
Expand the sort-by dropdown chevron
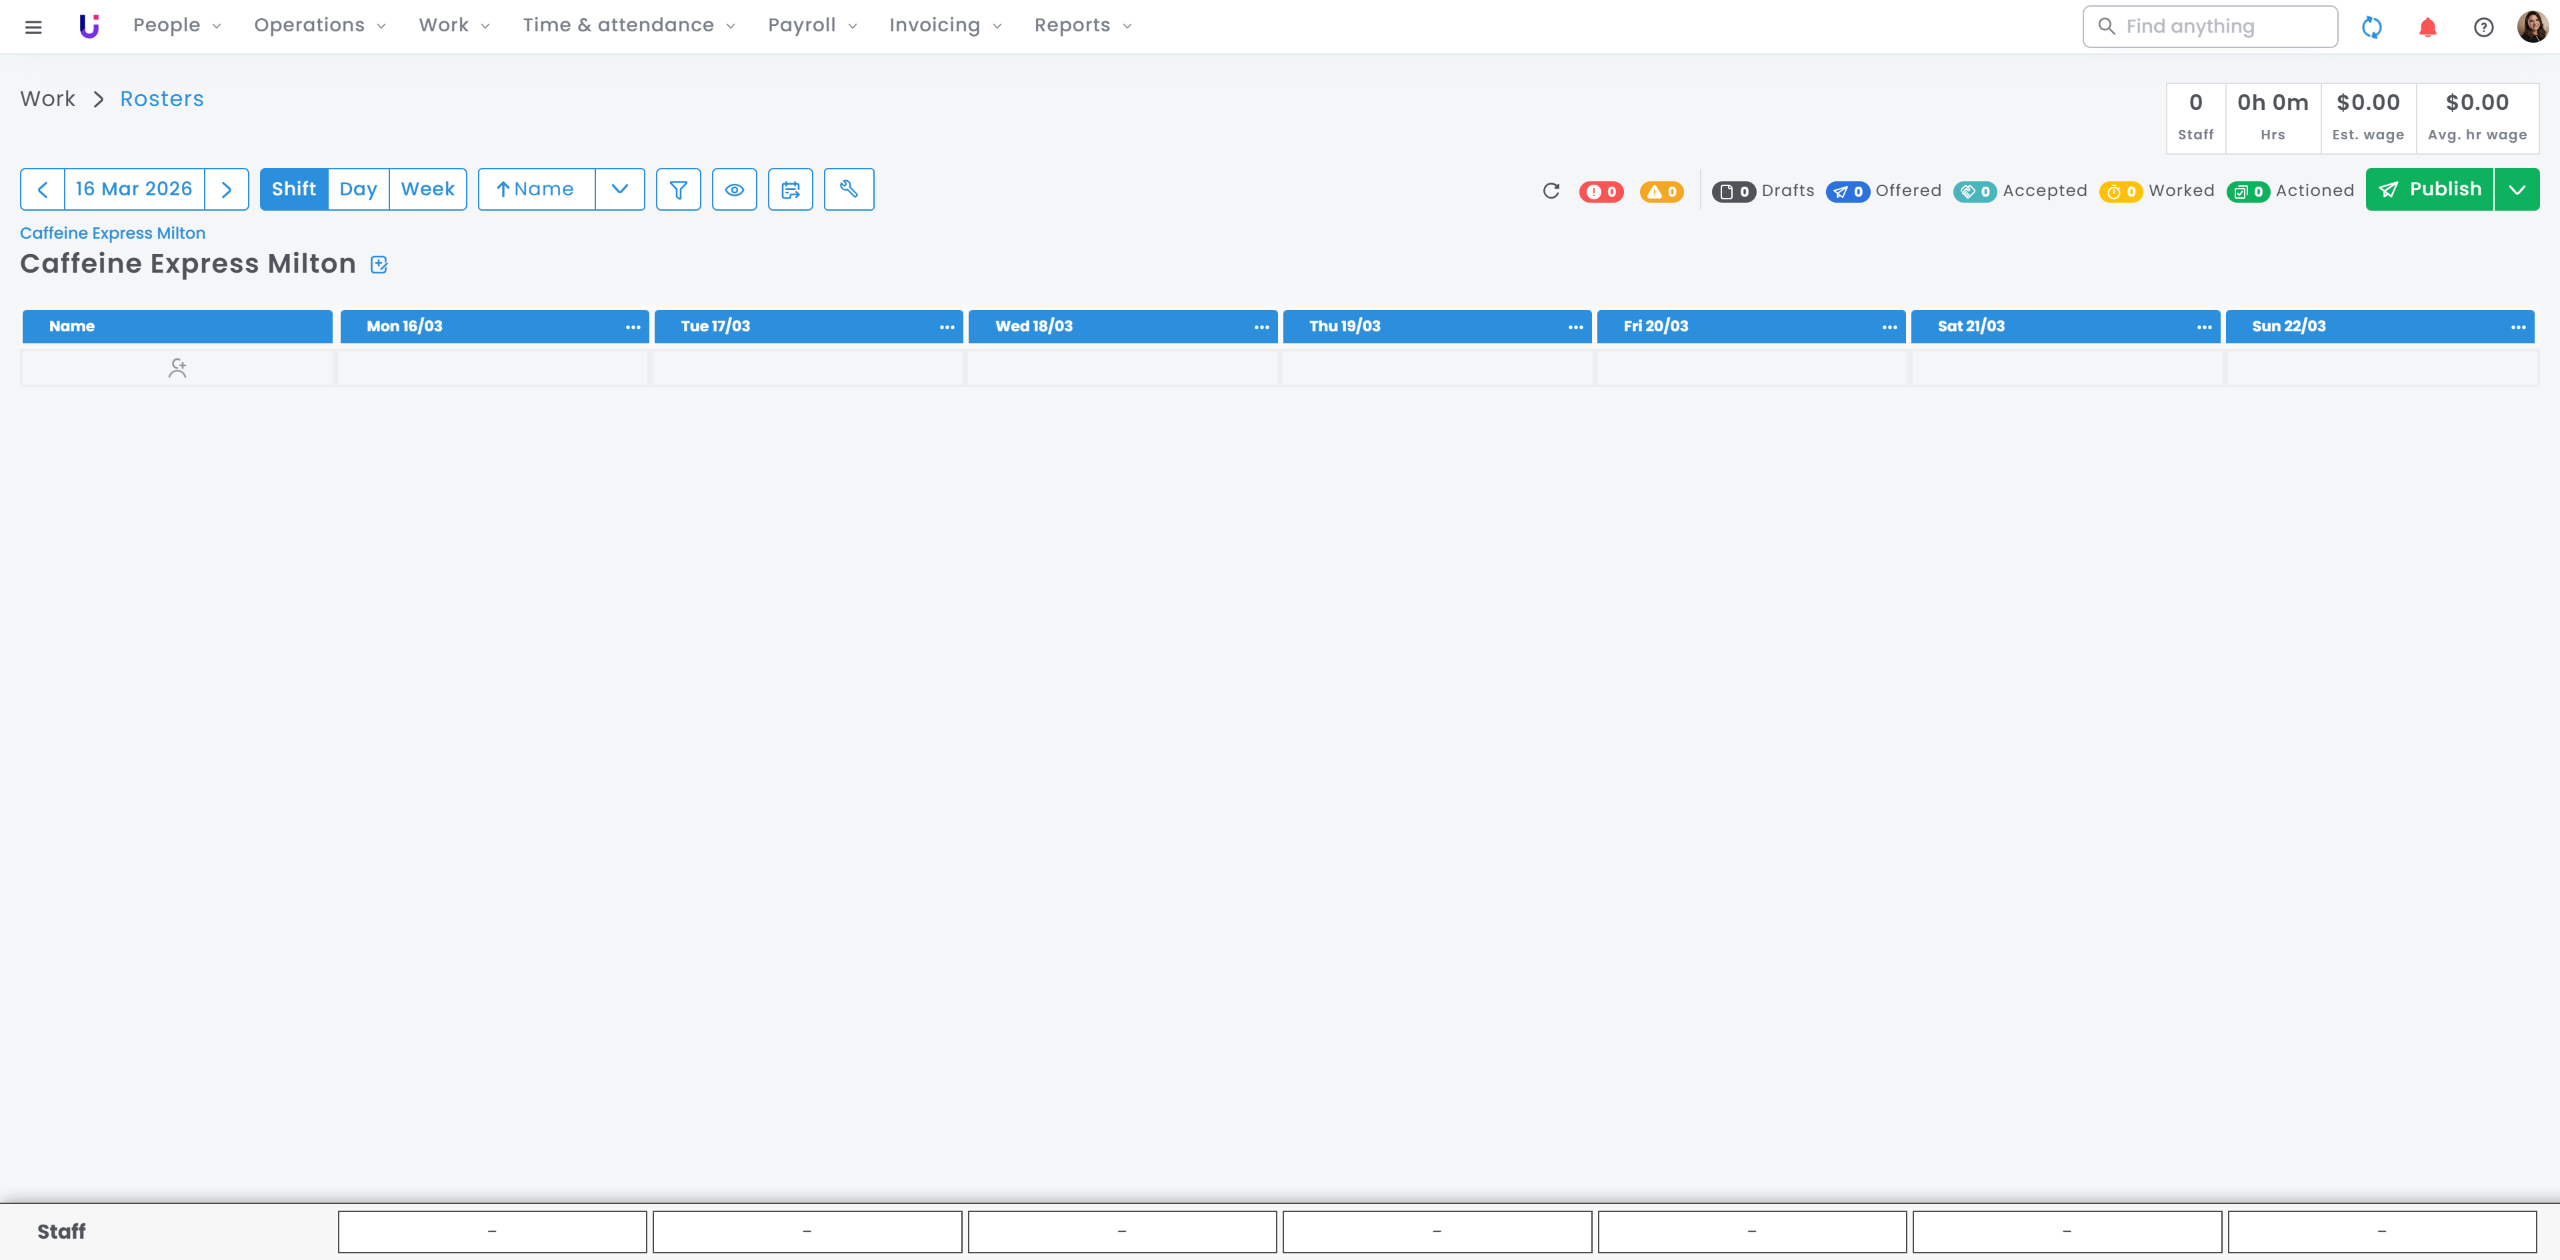620,189
